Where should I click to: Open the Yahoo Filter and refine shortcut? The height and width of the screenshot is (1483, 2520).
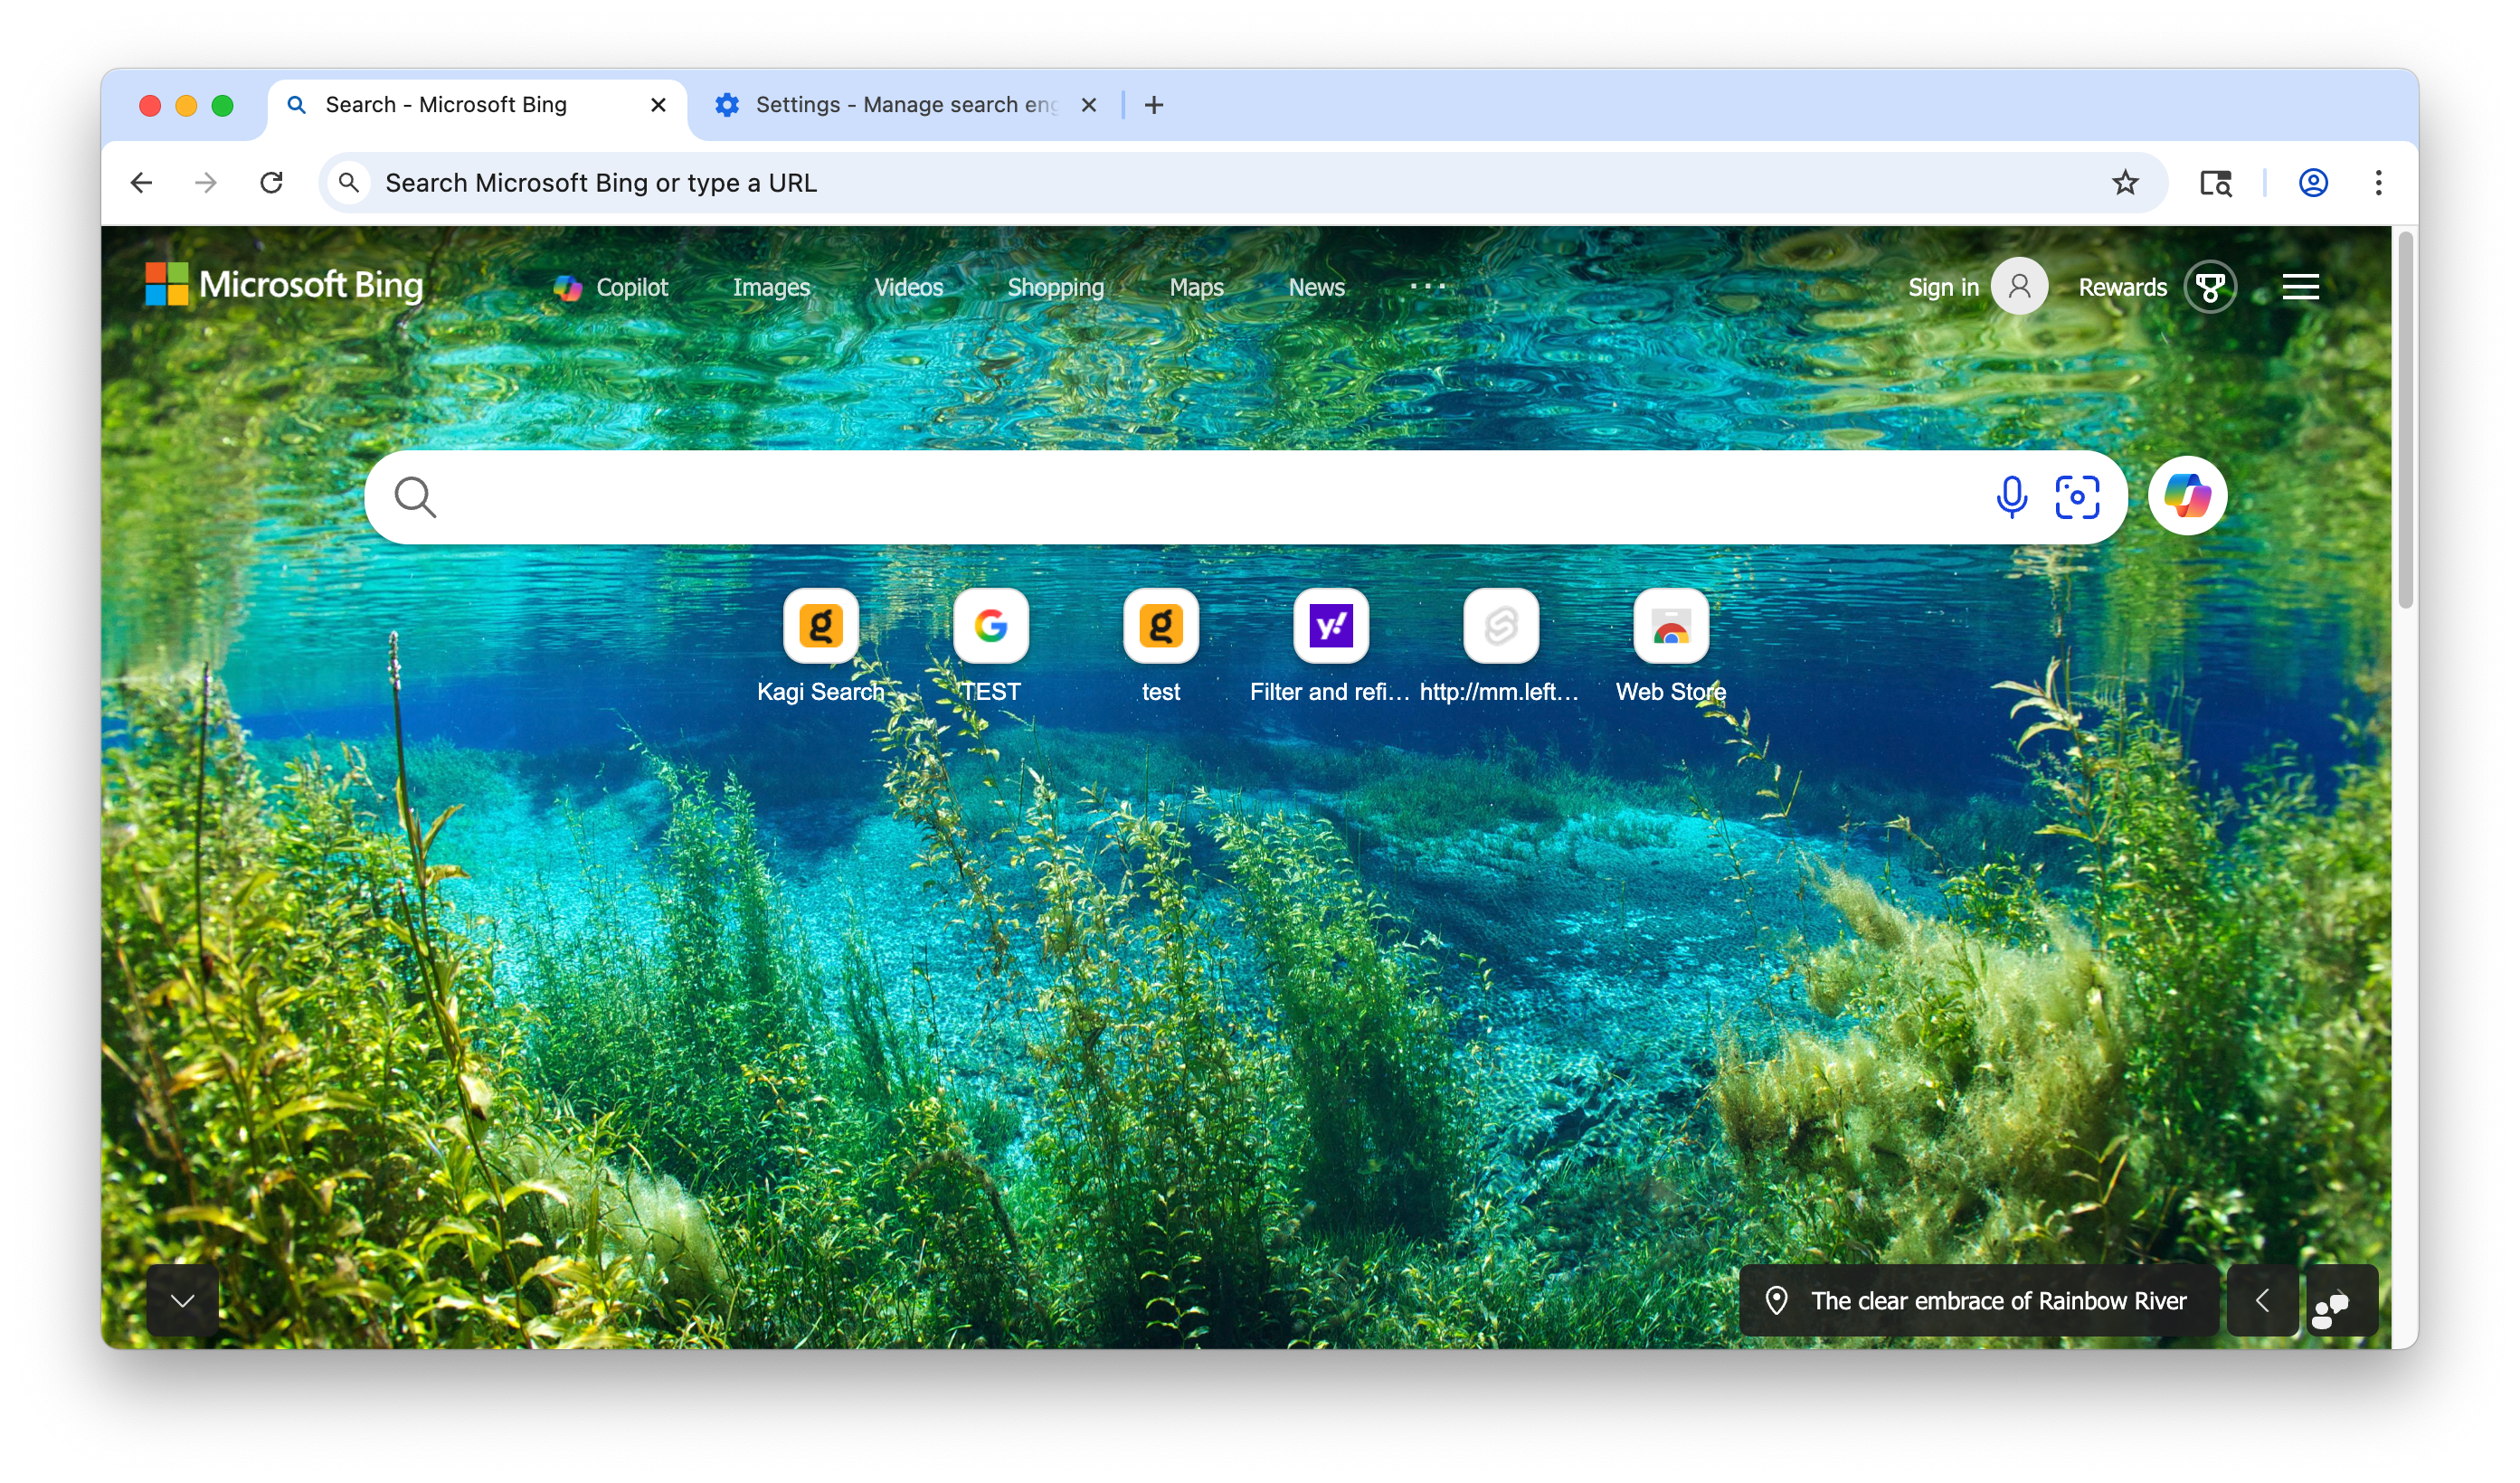point(1330,627)
